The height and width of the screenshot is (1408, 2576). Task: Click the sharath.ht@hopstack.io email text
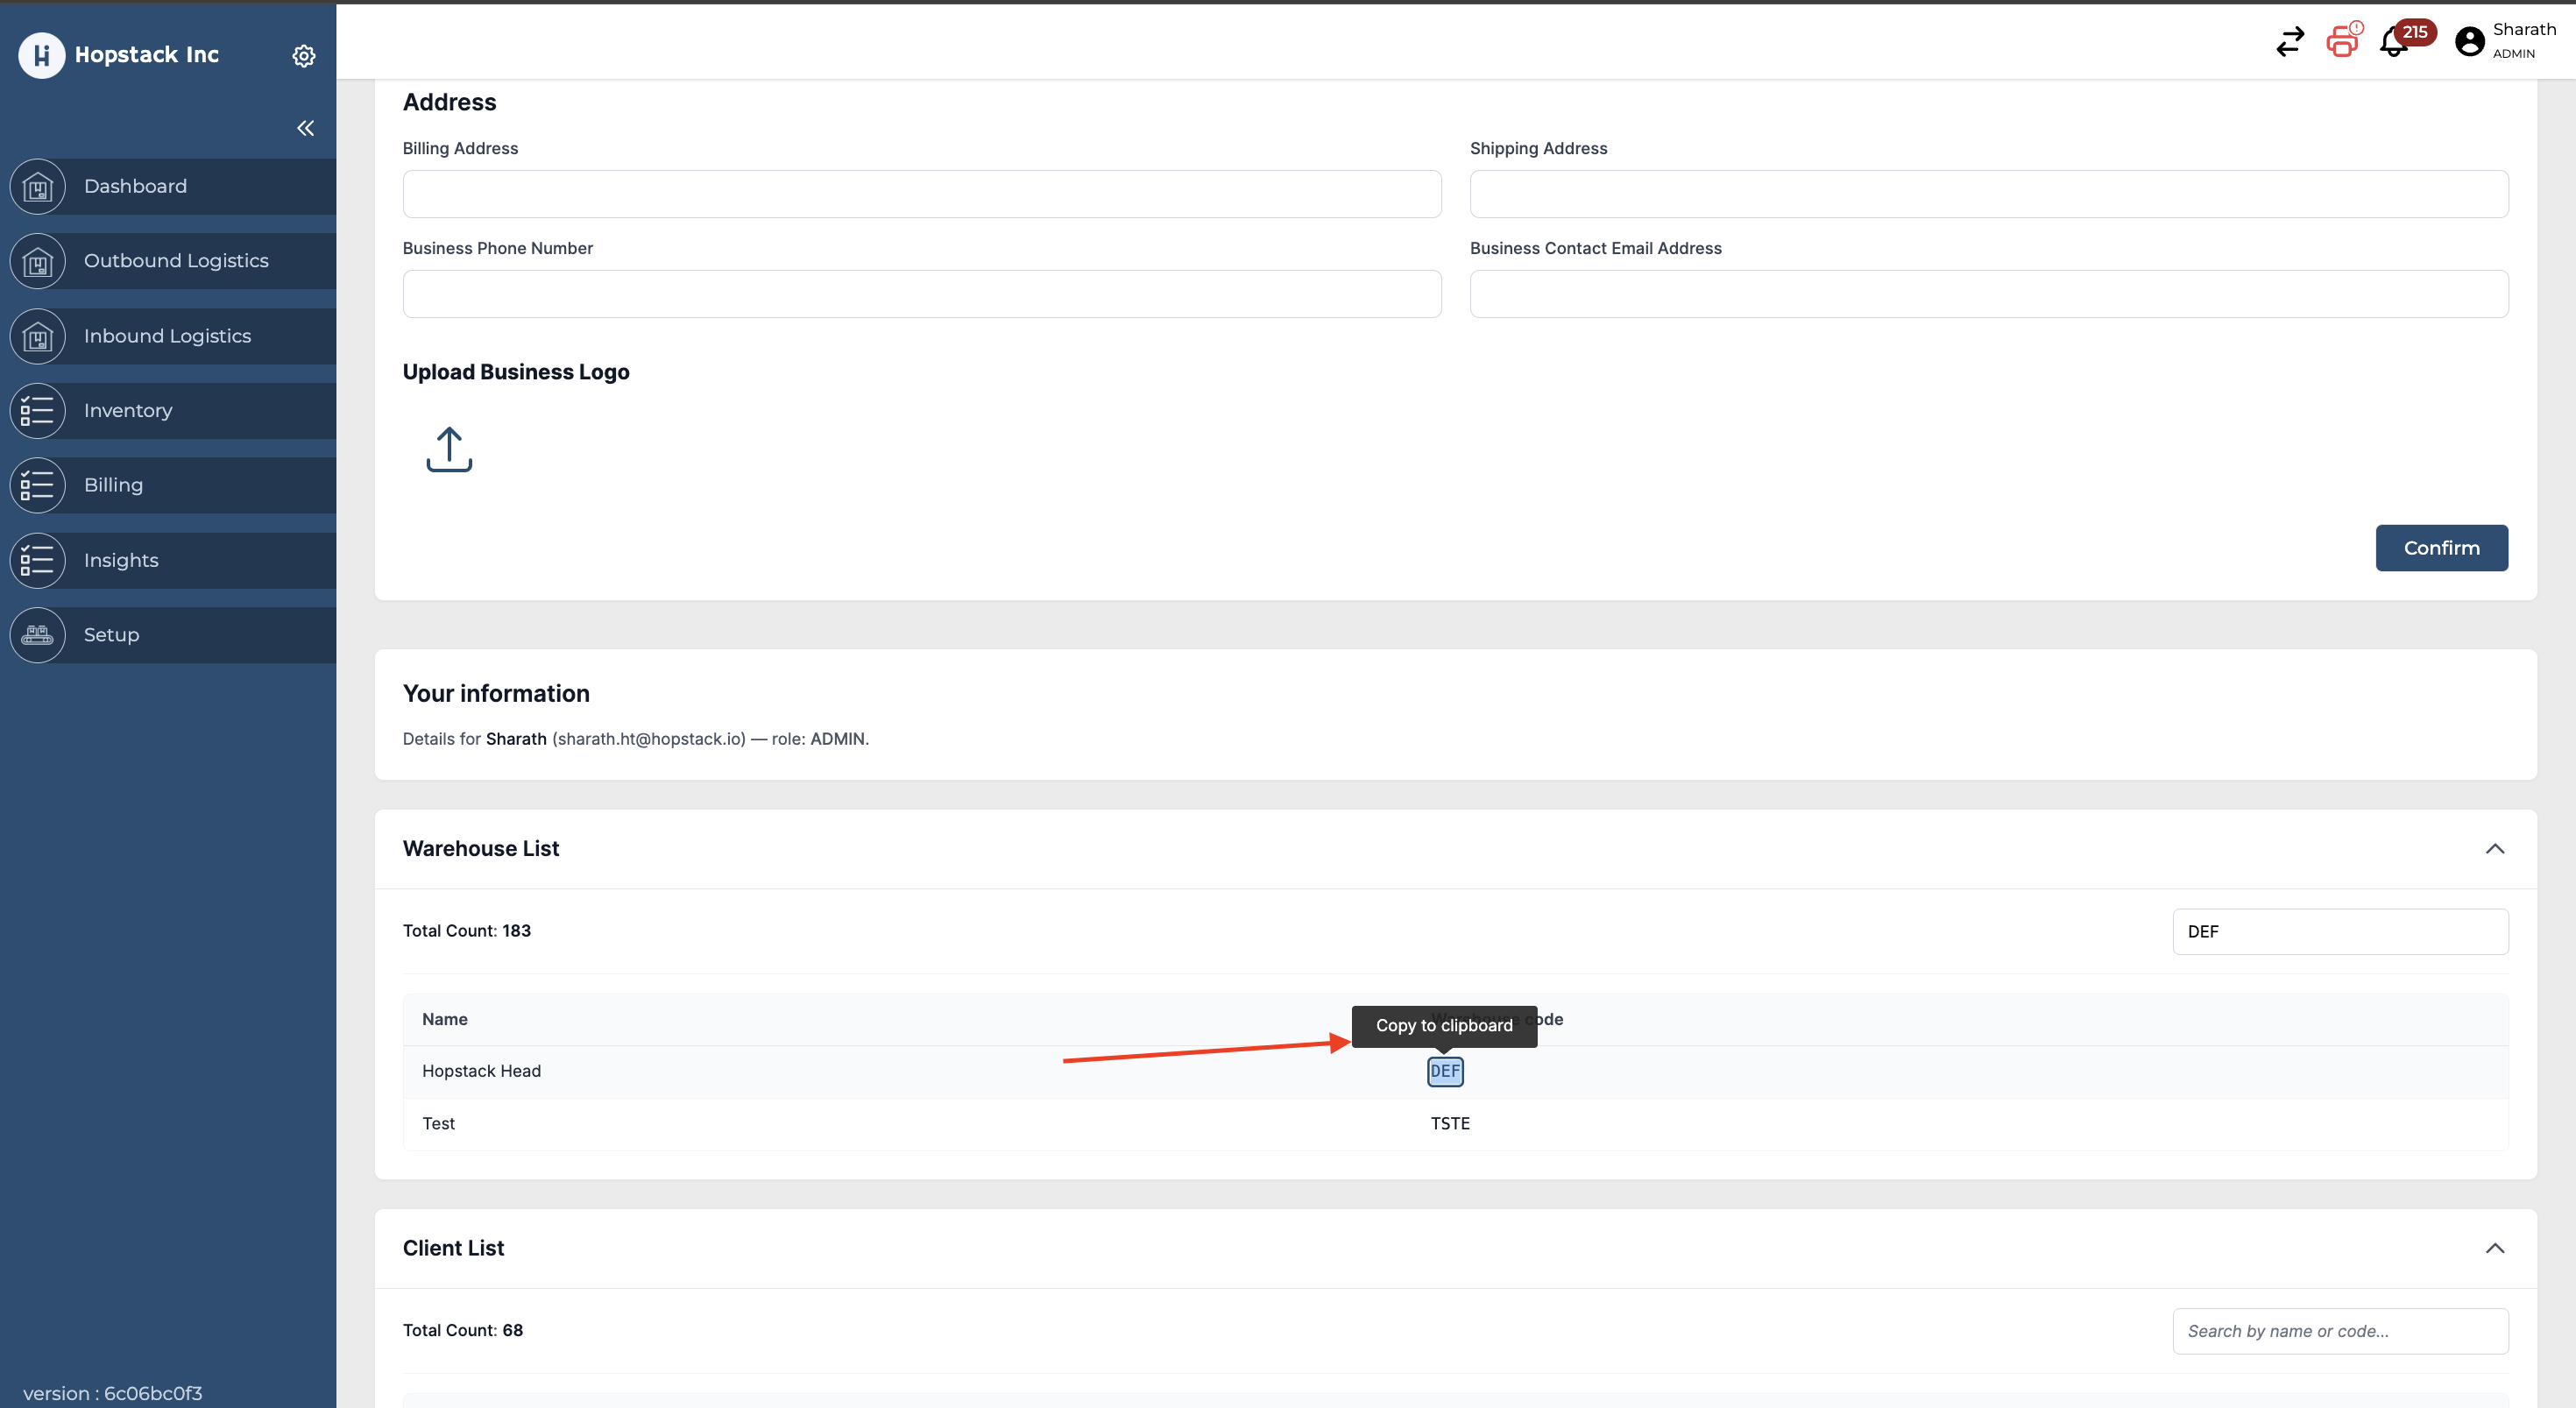pos(649,739)
